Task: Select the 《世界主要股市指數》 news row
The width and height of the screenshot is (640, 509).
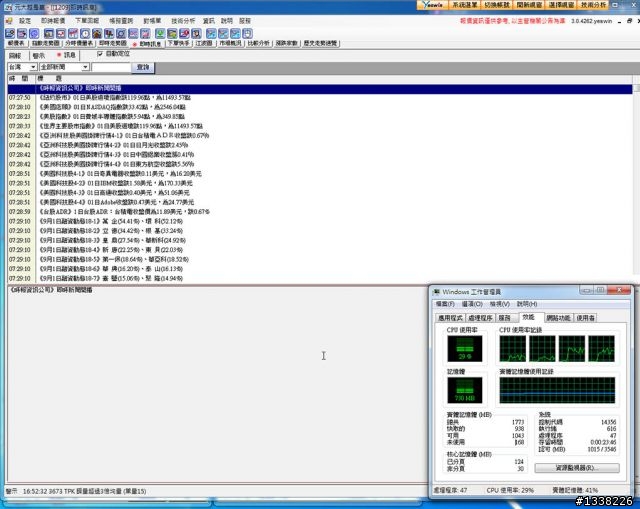Action: [320, 126]
